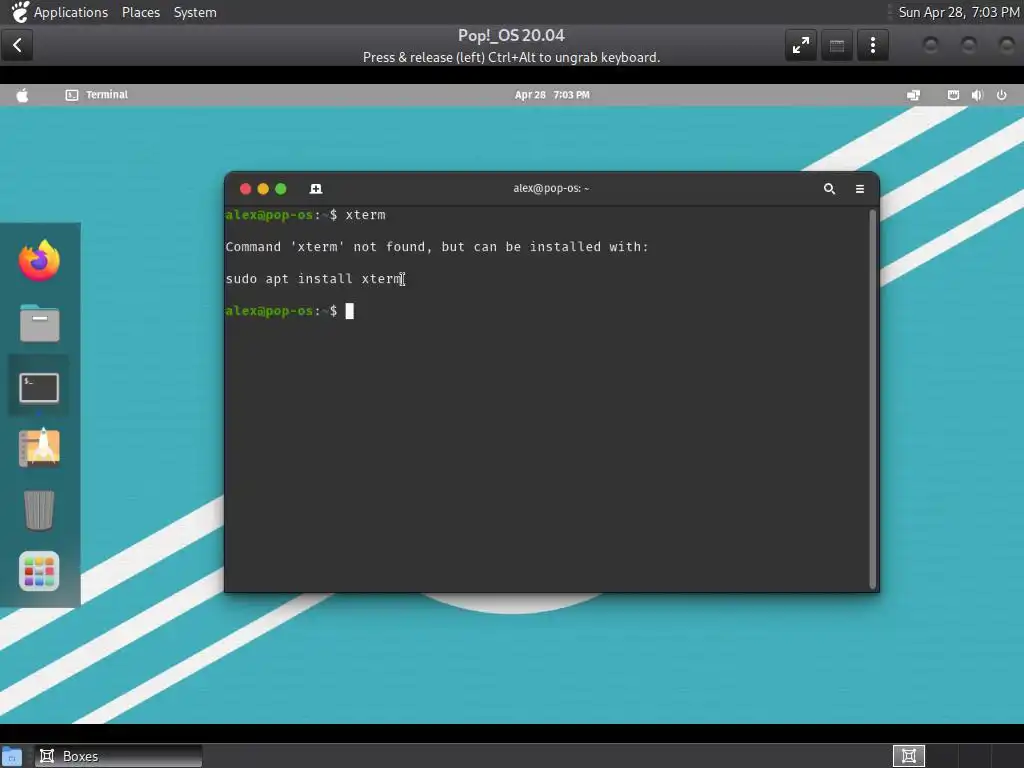Open the Places menu
Image resolution: width=1024 pixels, height=768 pixels.
click(x=140, y=12)
